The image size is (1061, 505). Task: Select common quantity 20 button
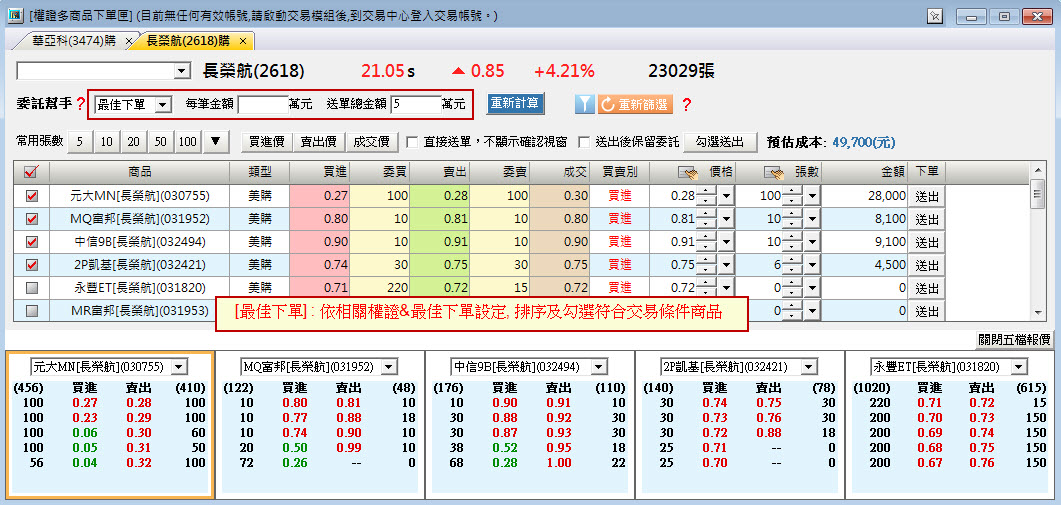[x=134, y=141]
